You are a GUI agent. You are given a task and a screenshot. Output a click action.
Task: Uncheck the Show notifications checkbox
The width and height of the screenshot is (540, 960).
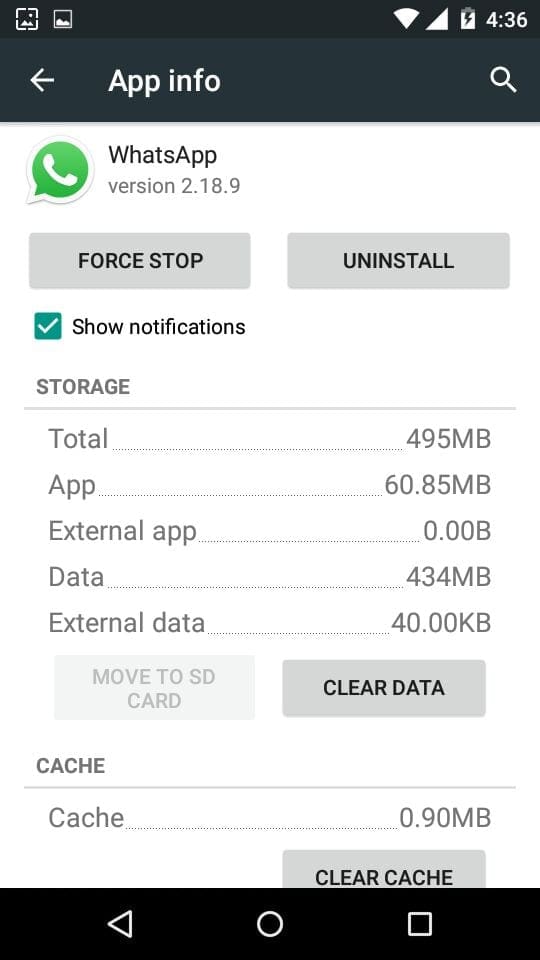[48, 326]
